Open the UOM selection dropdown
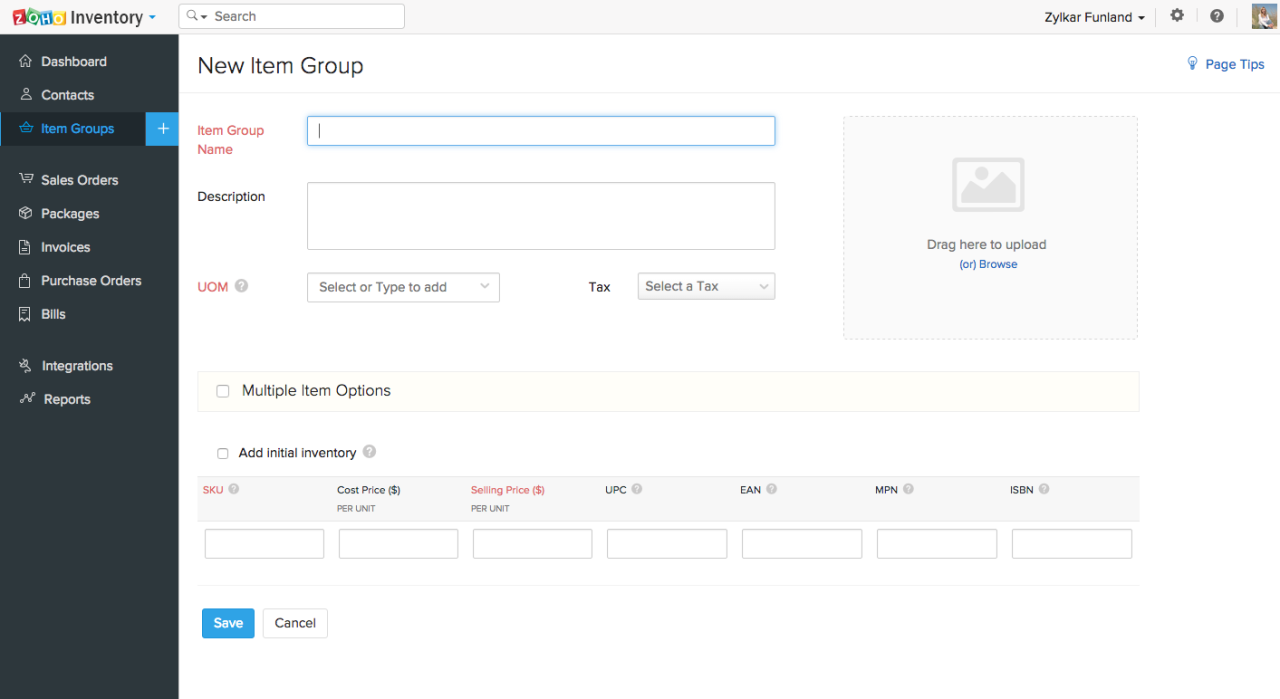 (x=403, y=287)
